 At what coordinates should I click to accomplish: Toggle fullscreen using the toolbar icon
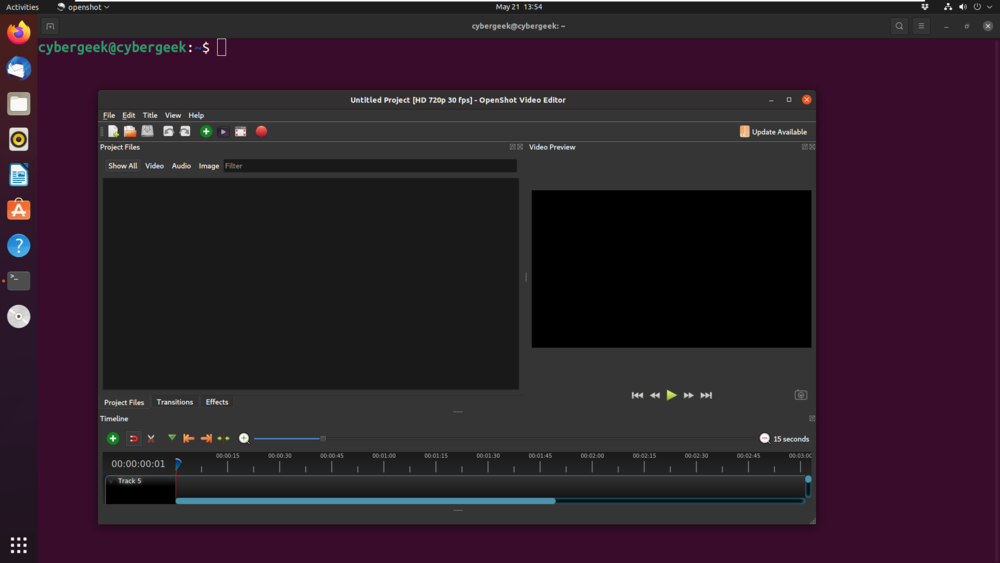[240, 132]
